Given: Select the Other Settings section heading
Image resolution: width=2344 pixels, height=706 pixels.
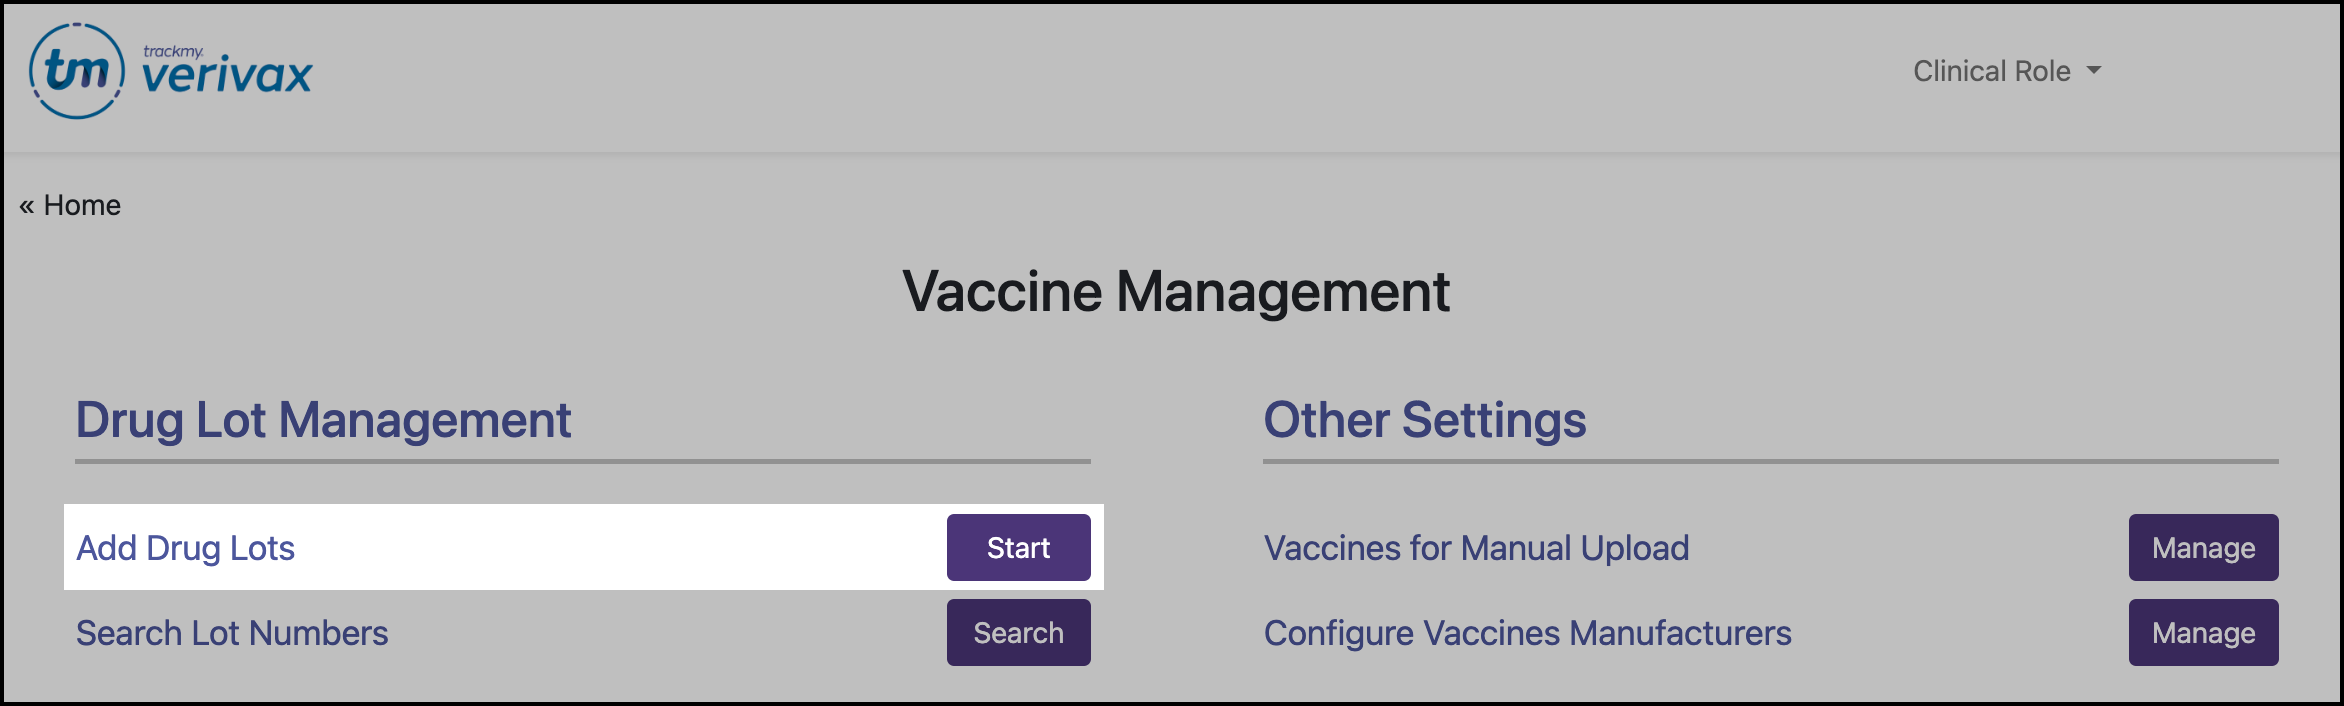Looking at the screenshot, I should [1424, 420].
